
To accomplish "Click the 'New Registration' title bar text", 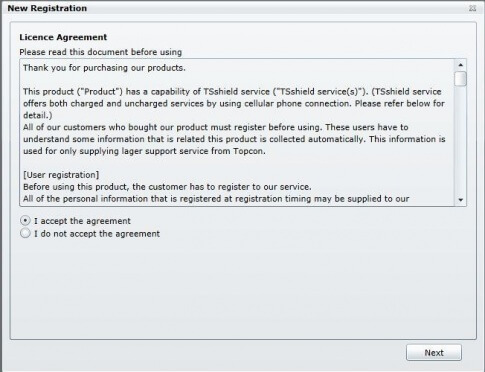I will (x=47, y=8).
